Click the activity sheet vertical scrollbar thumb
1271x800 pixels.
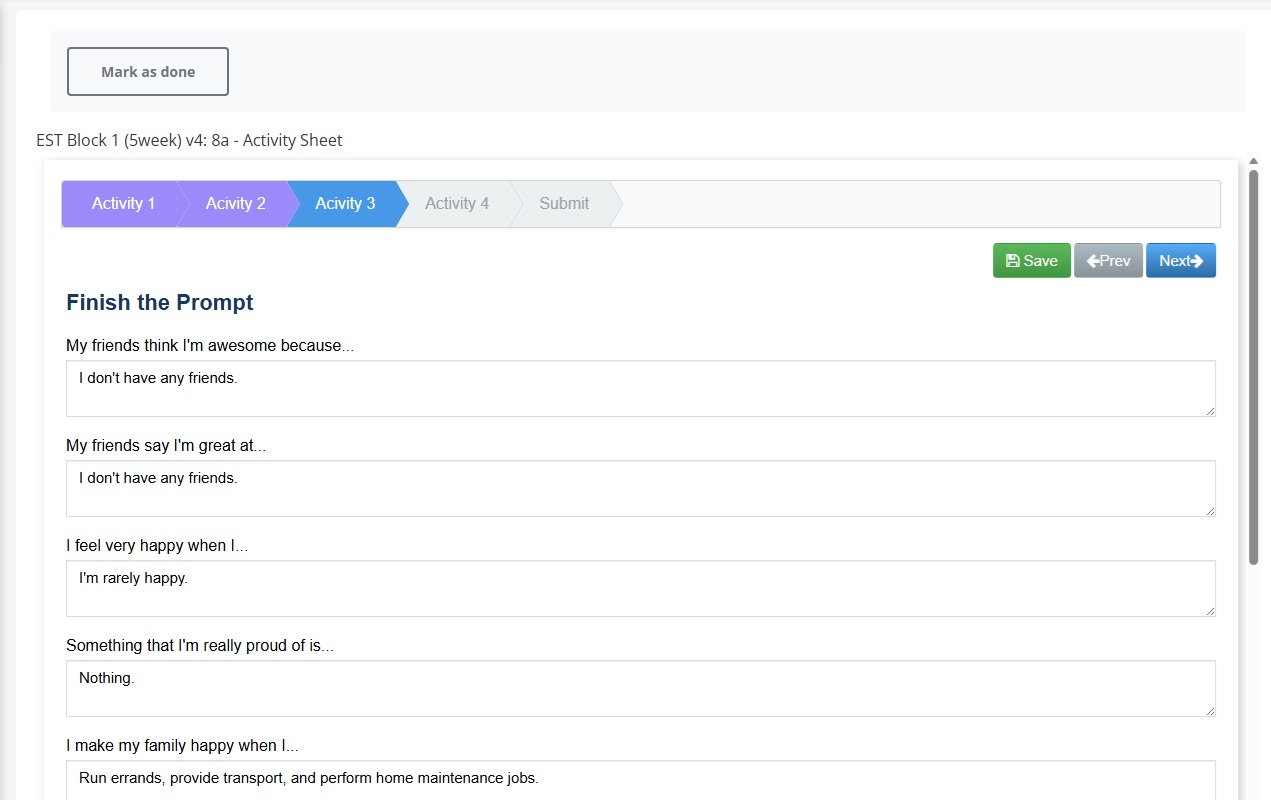coord(1253,366)
